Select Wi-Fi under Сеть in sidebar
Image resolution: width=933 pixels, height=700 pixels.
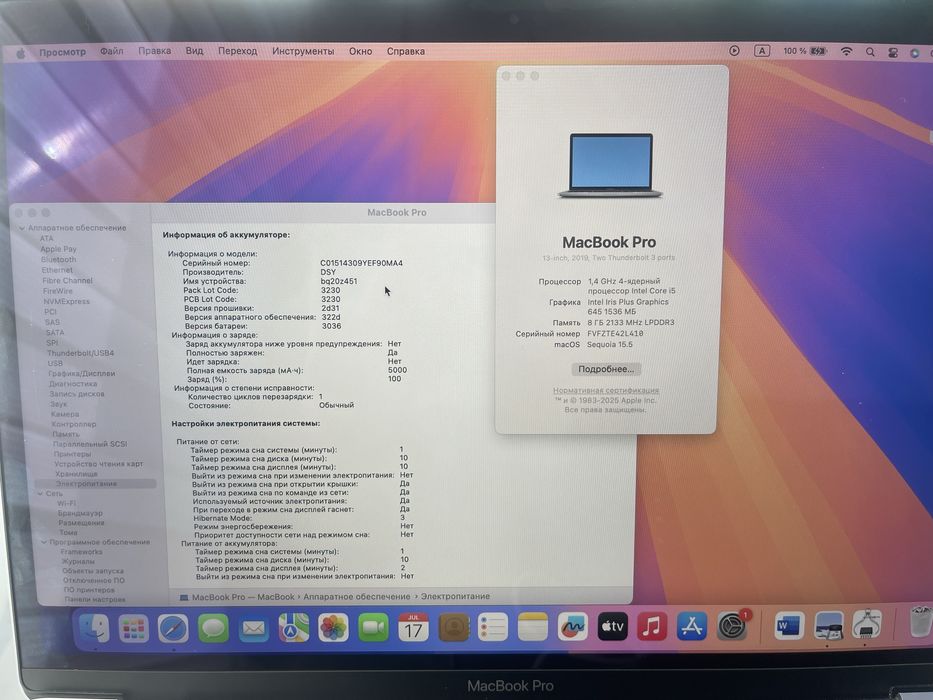click(x=66, y=503)
